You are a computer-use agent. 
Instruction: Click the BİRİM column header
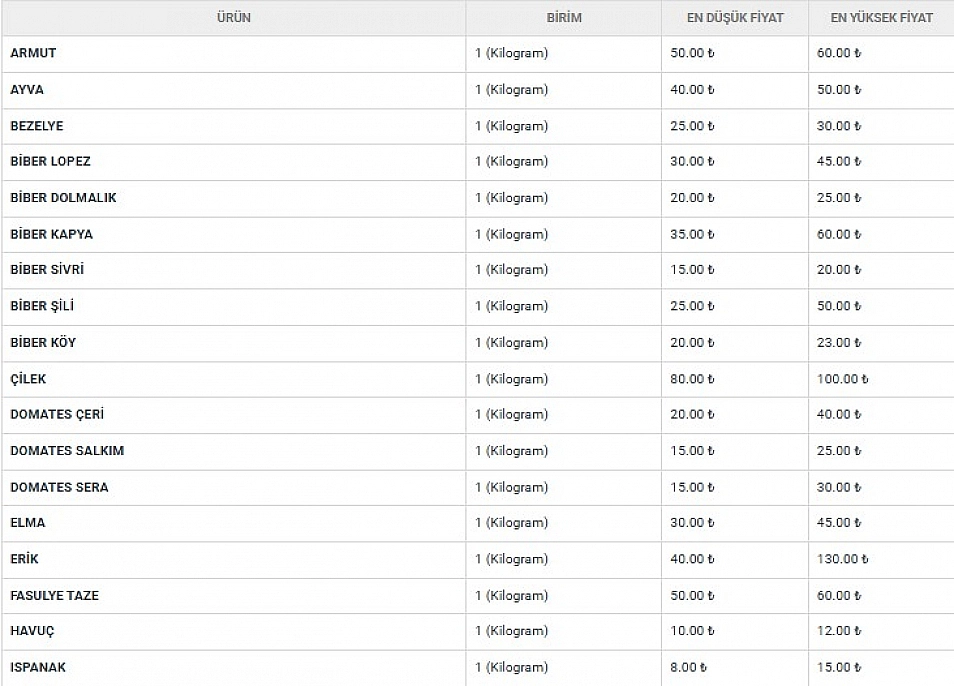tap(564, 18)
